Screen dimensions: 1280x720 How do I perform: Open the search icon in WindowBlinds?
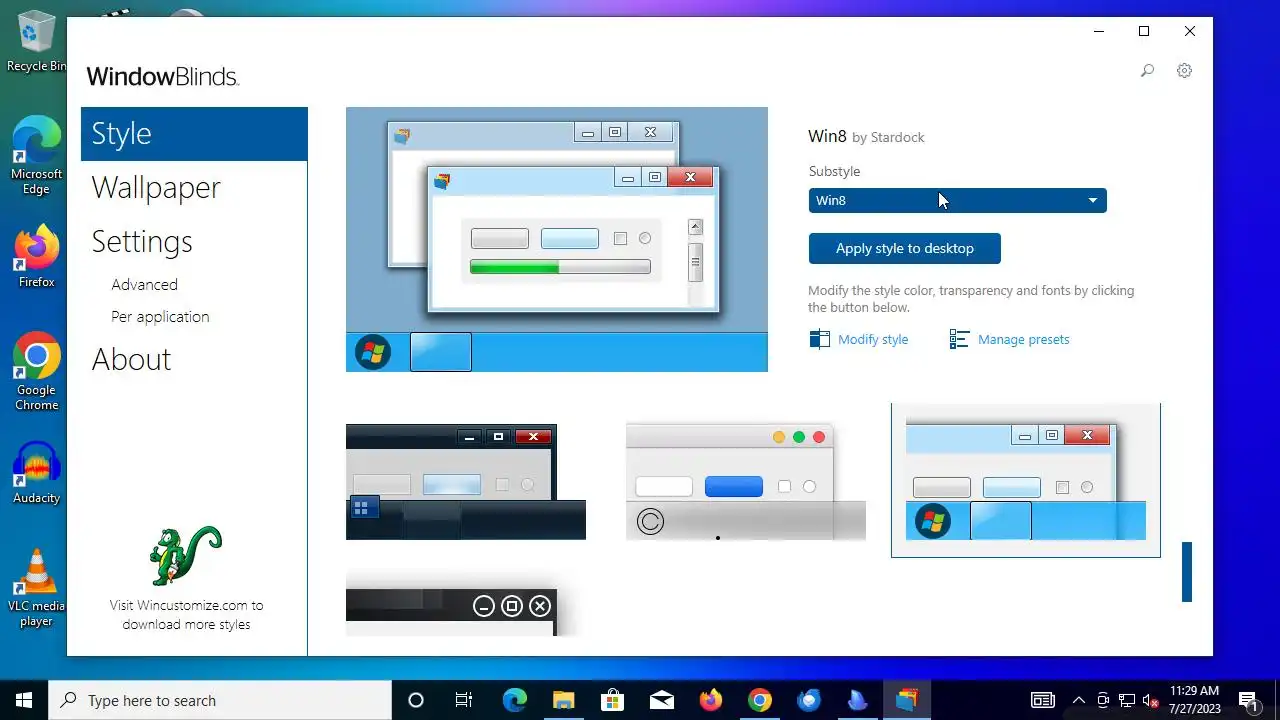(x=1147, y=71)
